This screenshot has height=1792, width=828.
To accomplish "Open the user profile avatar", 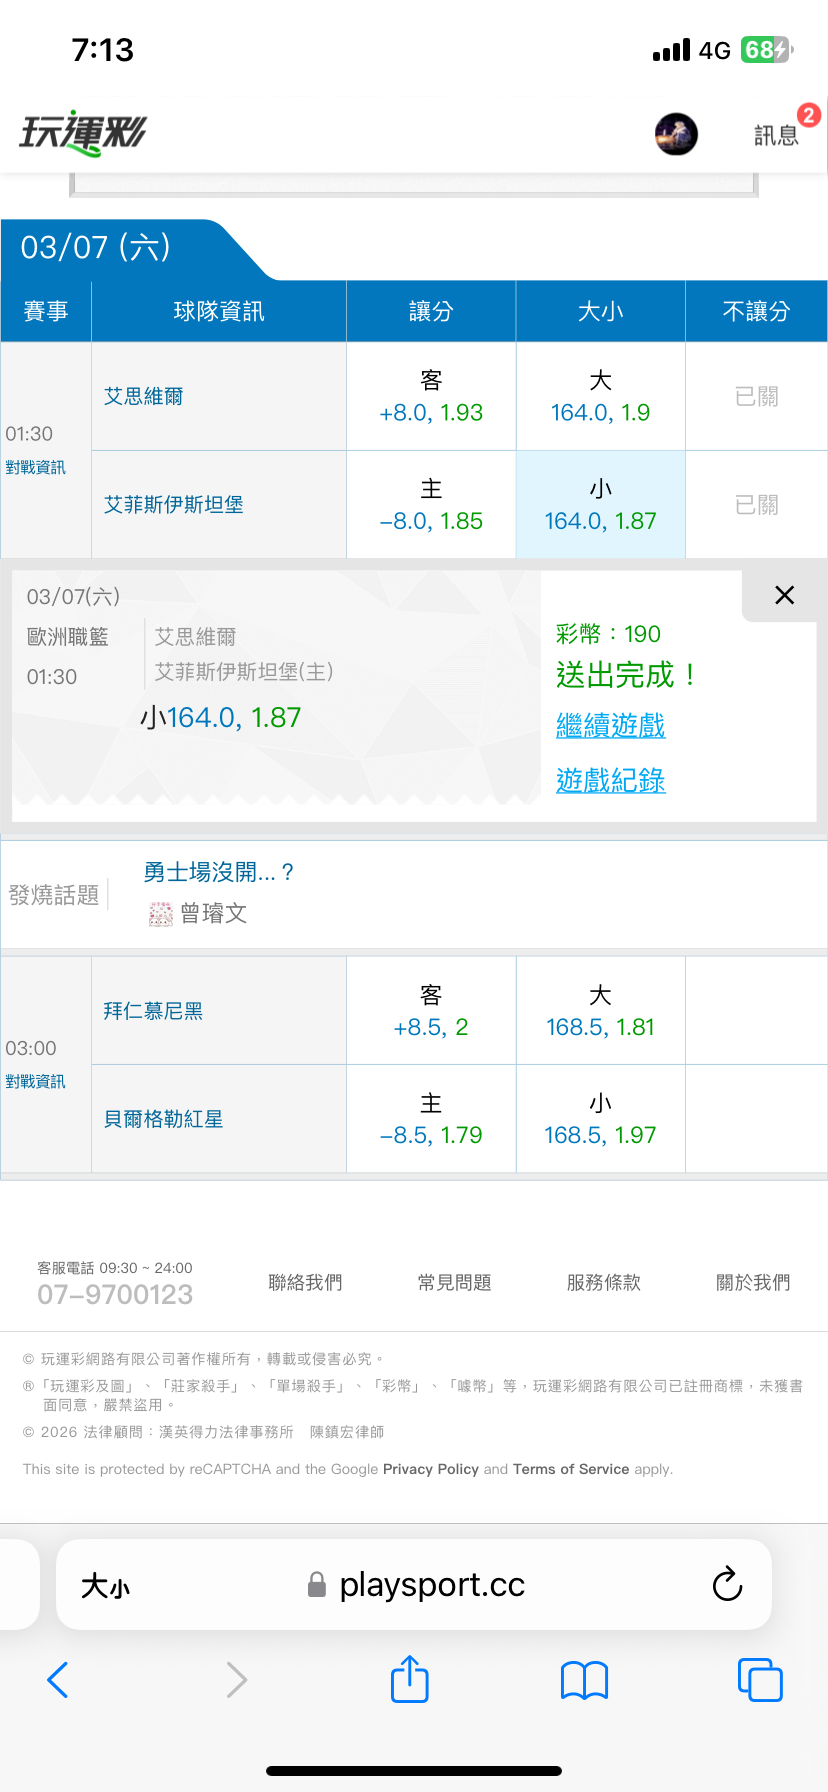I will (x=676, y=134).
